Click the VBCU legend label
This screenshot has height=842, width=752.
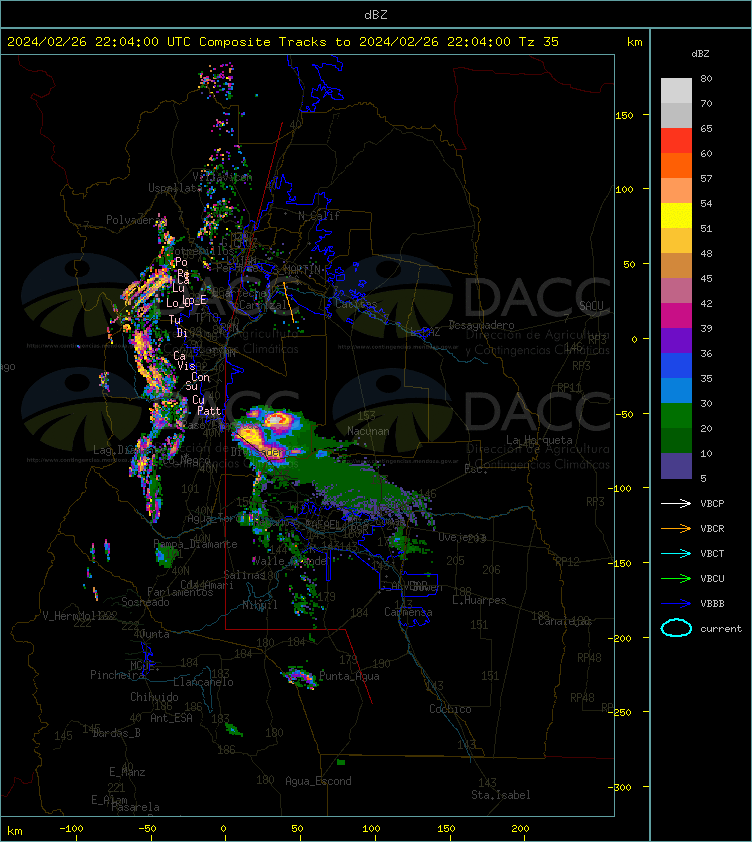pos(712,578)
